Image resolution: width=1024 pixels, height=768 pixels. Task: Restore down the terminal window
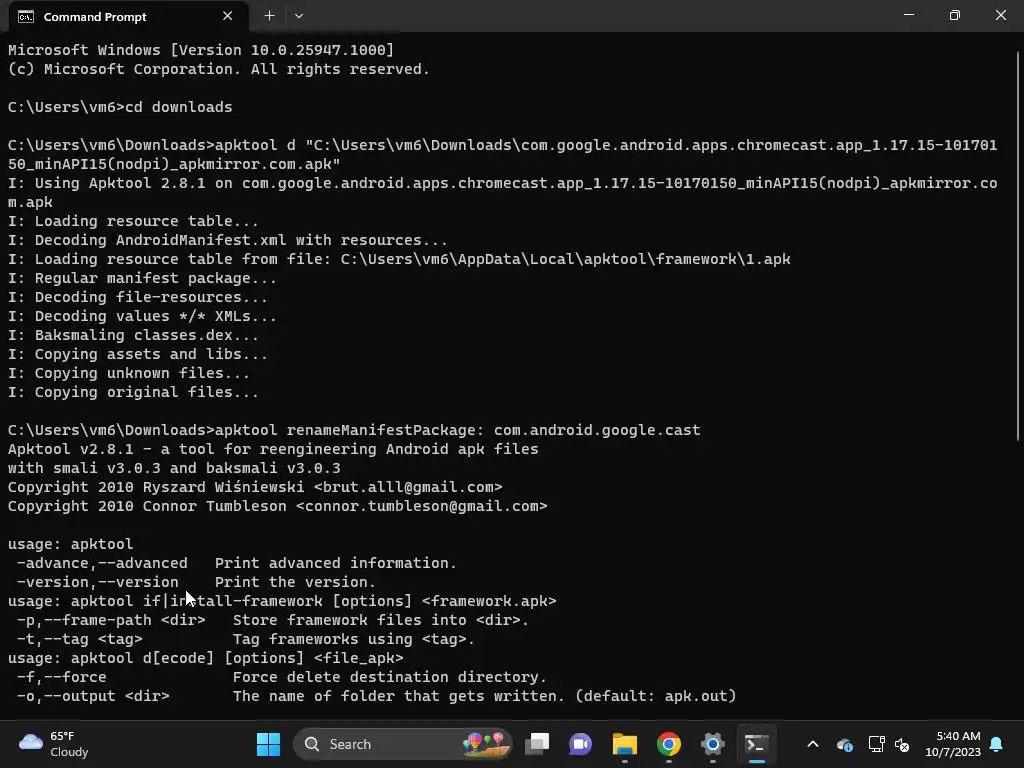pos(955,15)
